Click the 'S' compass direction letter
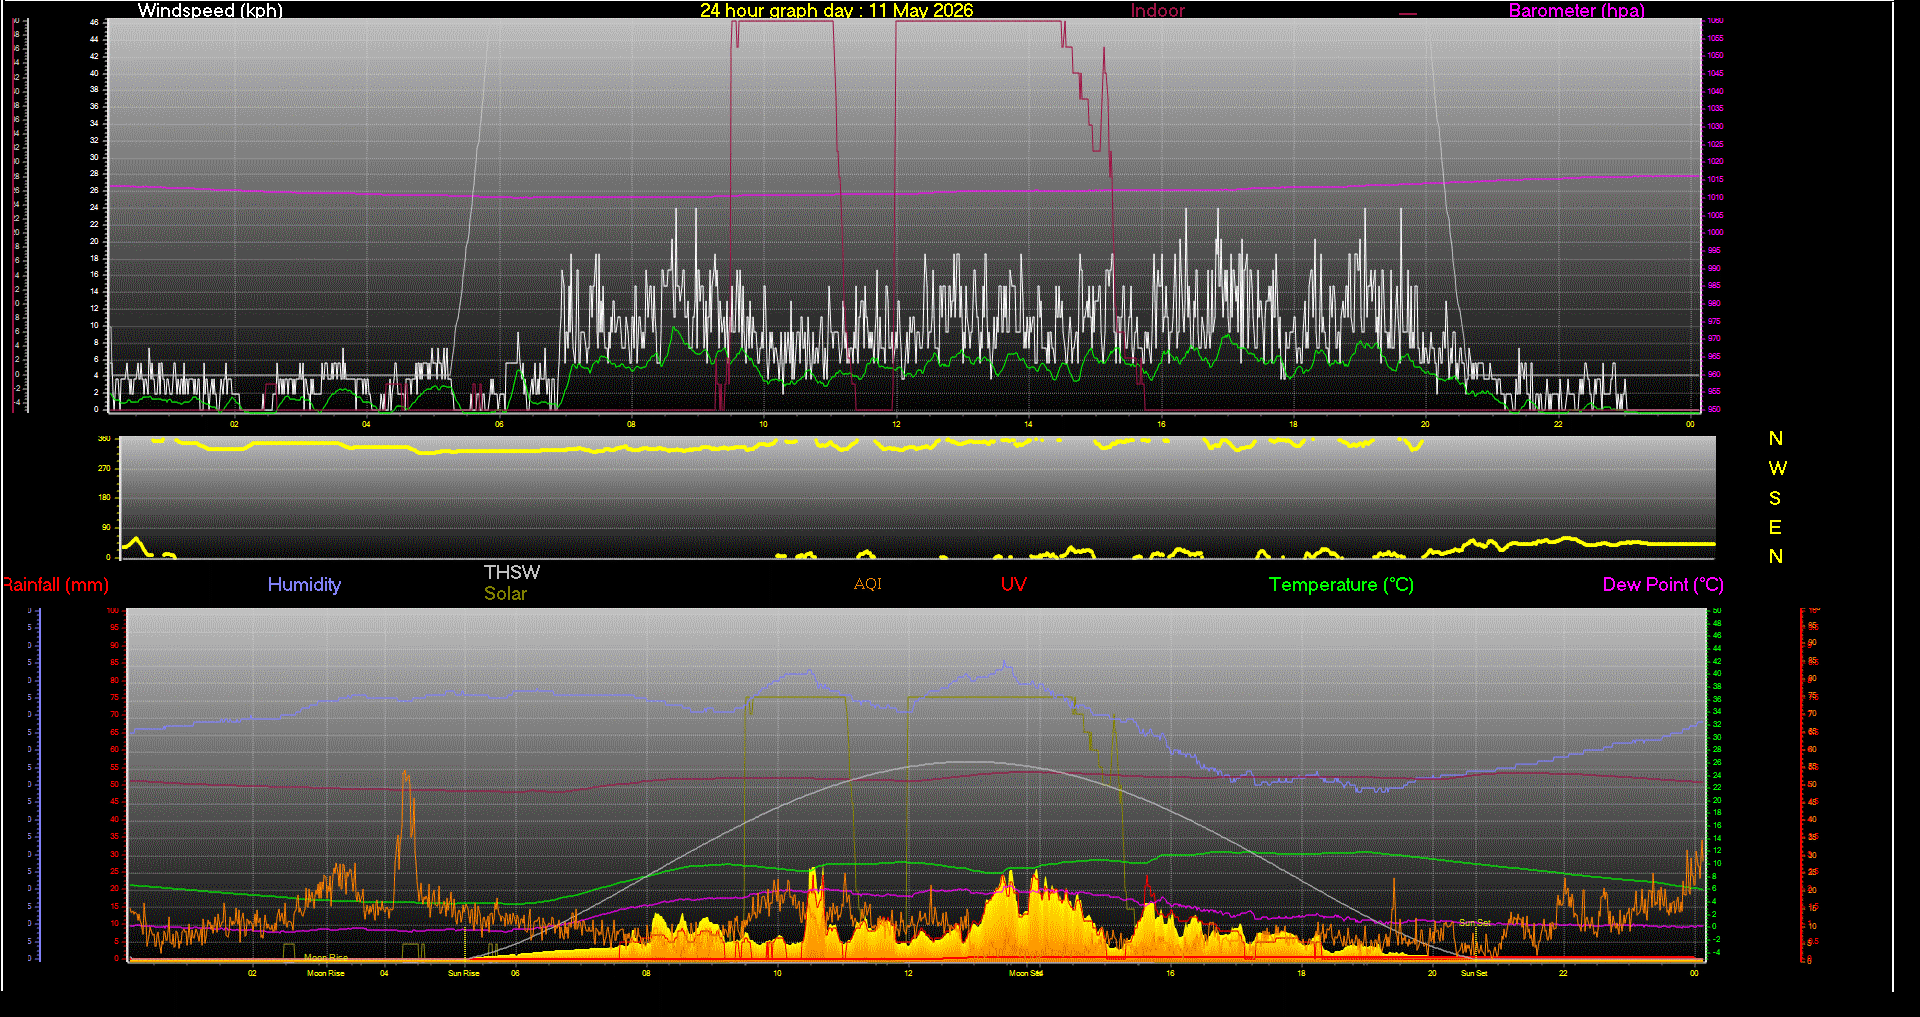Viewport: 1920px width, 1017px height. 1775,498
